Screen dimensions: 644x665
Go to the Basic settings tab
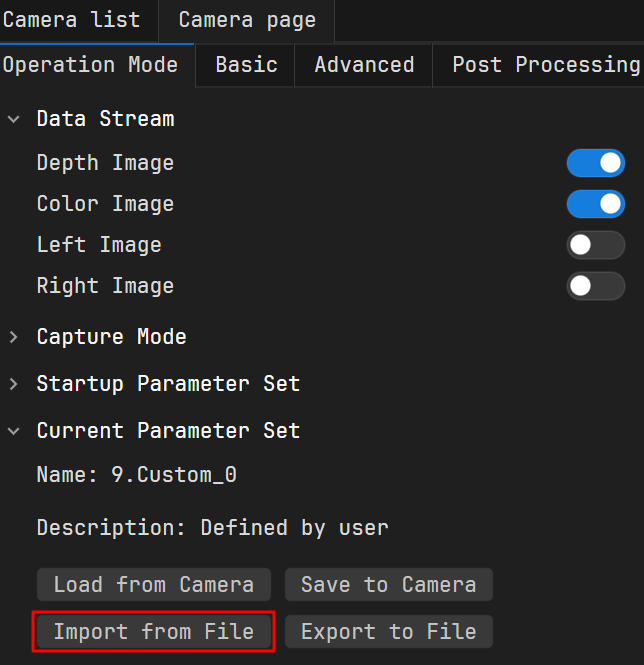[x=246, y=65]
